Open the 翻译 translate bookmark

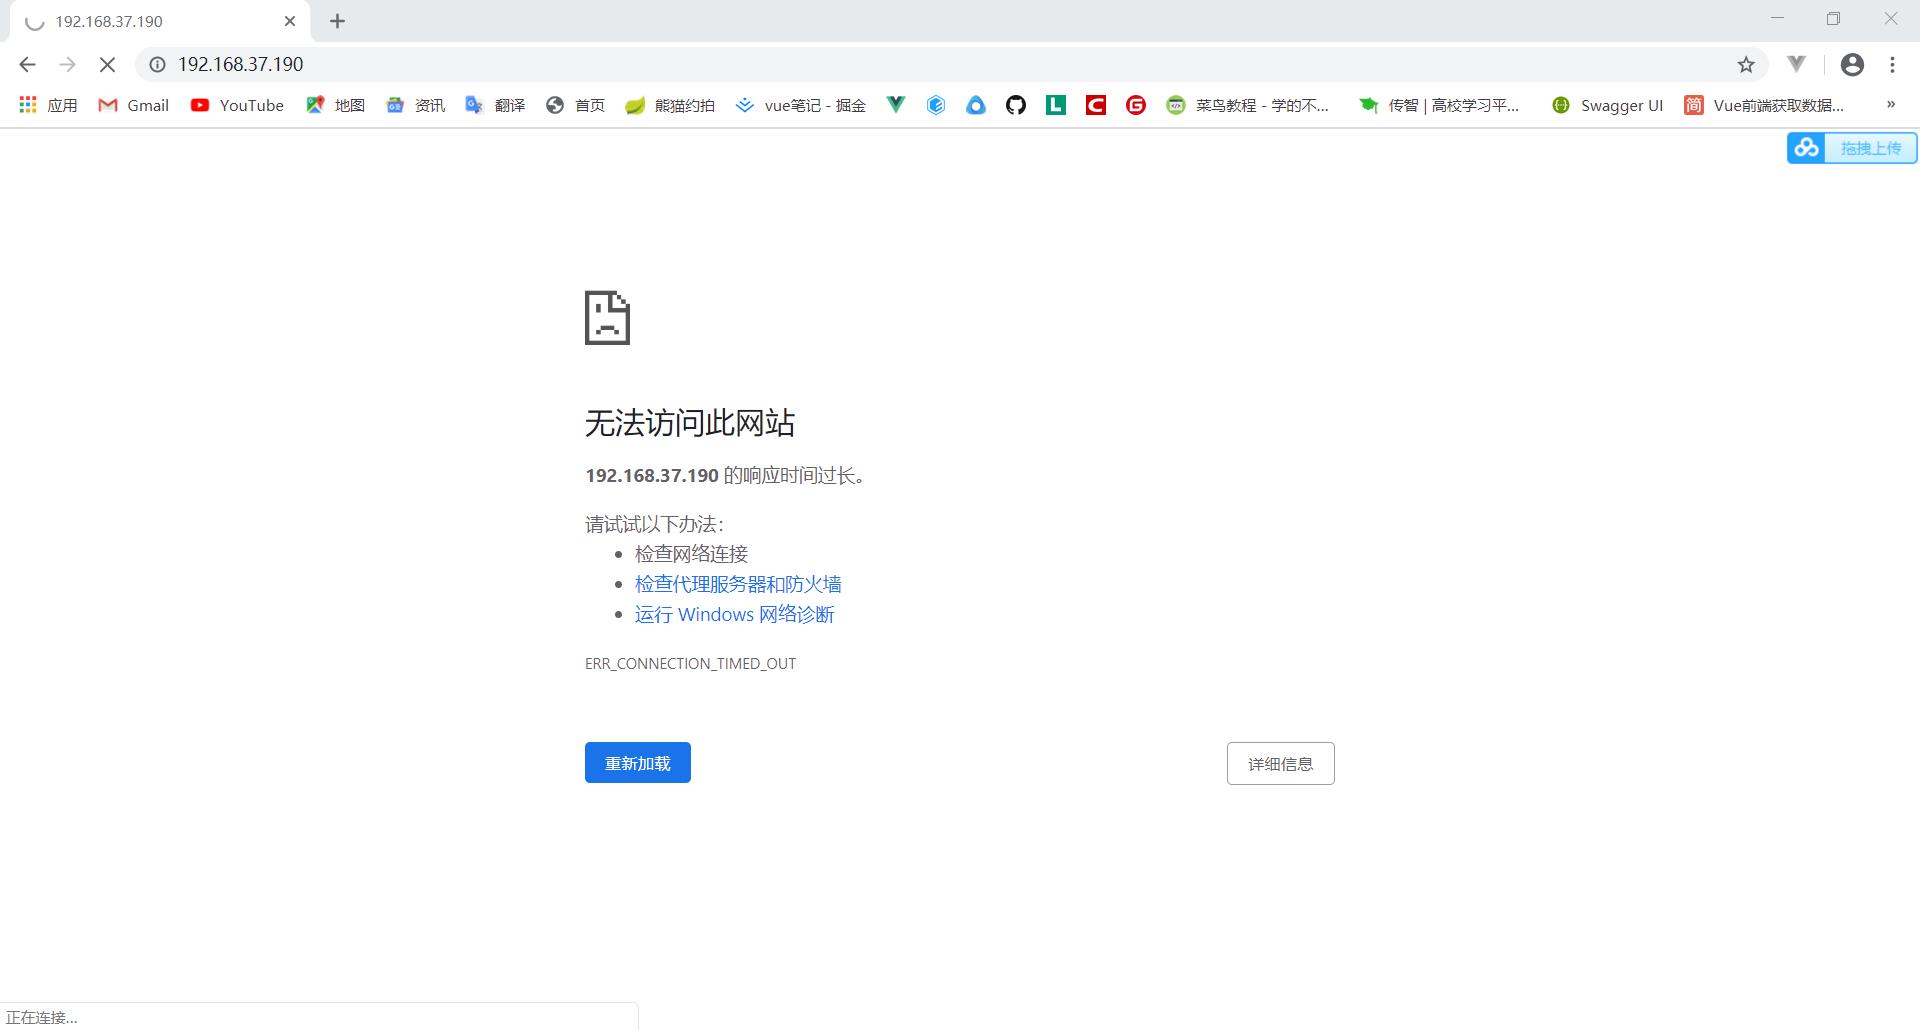coord(495,105)
